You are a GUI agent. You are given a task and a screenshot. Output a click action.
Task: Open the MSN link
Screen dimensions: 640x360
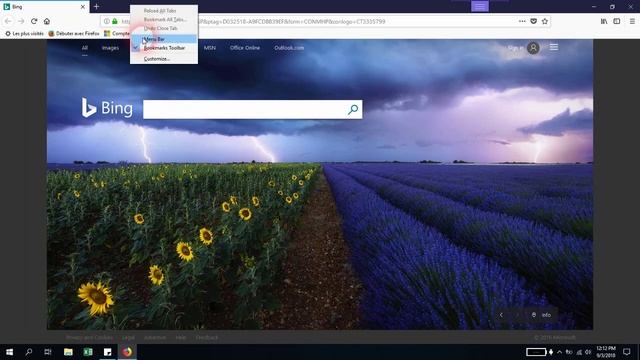[x=210, y=48]
